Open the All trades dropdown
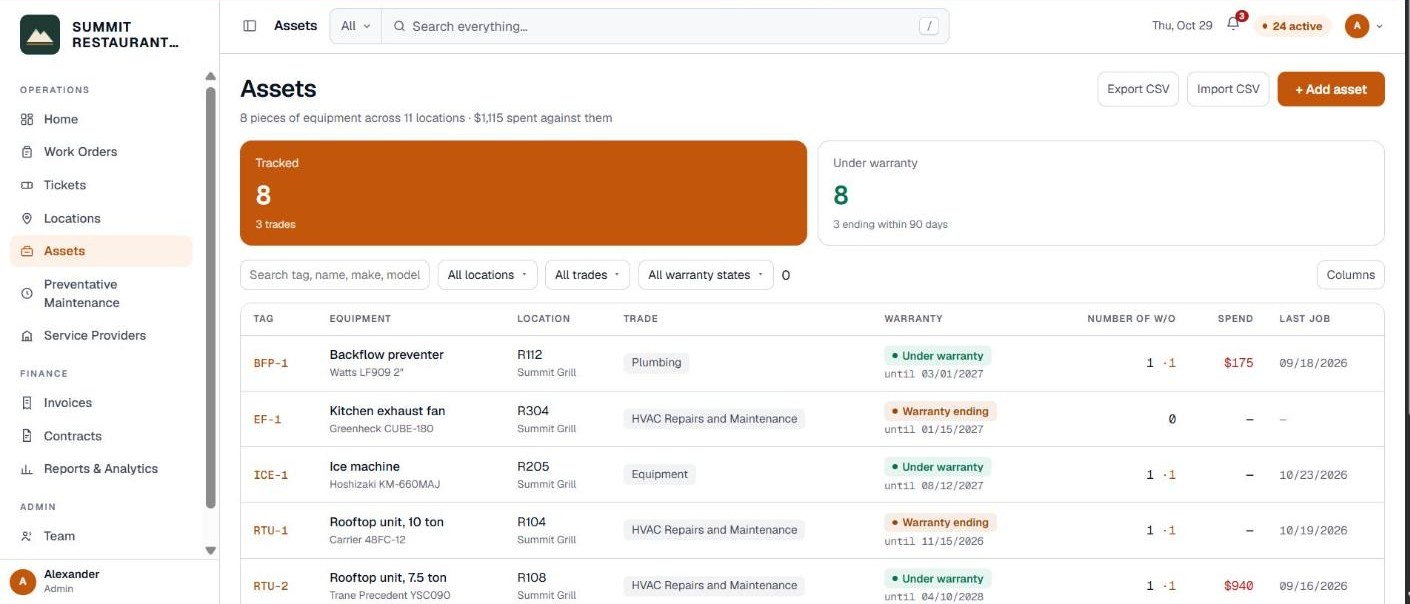Screen dimensions: 1410x604 click(x=588, y=275)
